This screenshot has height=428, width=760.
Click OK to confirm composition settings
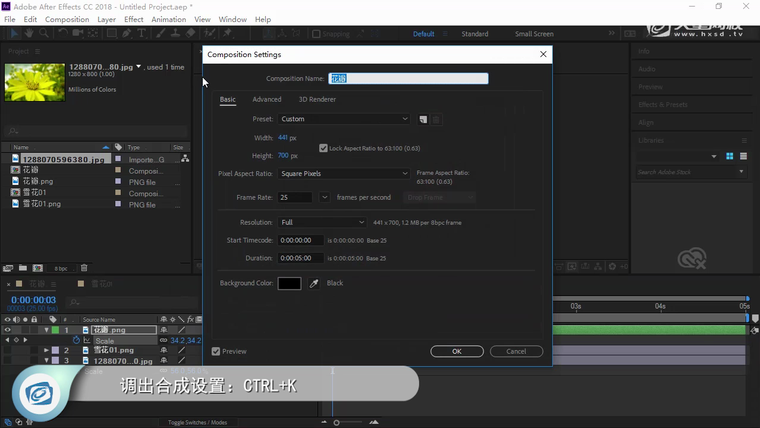tap(456, 351)
